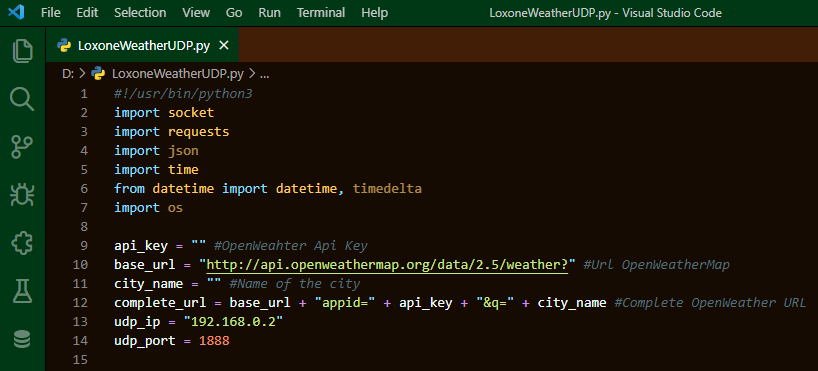Screen dimensions: 818x371
Task: Click 'json' in the import line
Action: [183, 151]
